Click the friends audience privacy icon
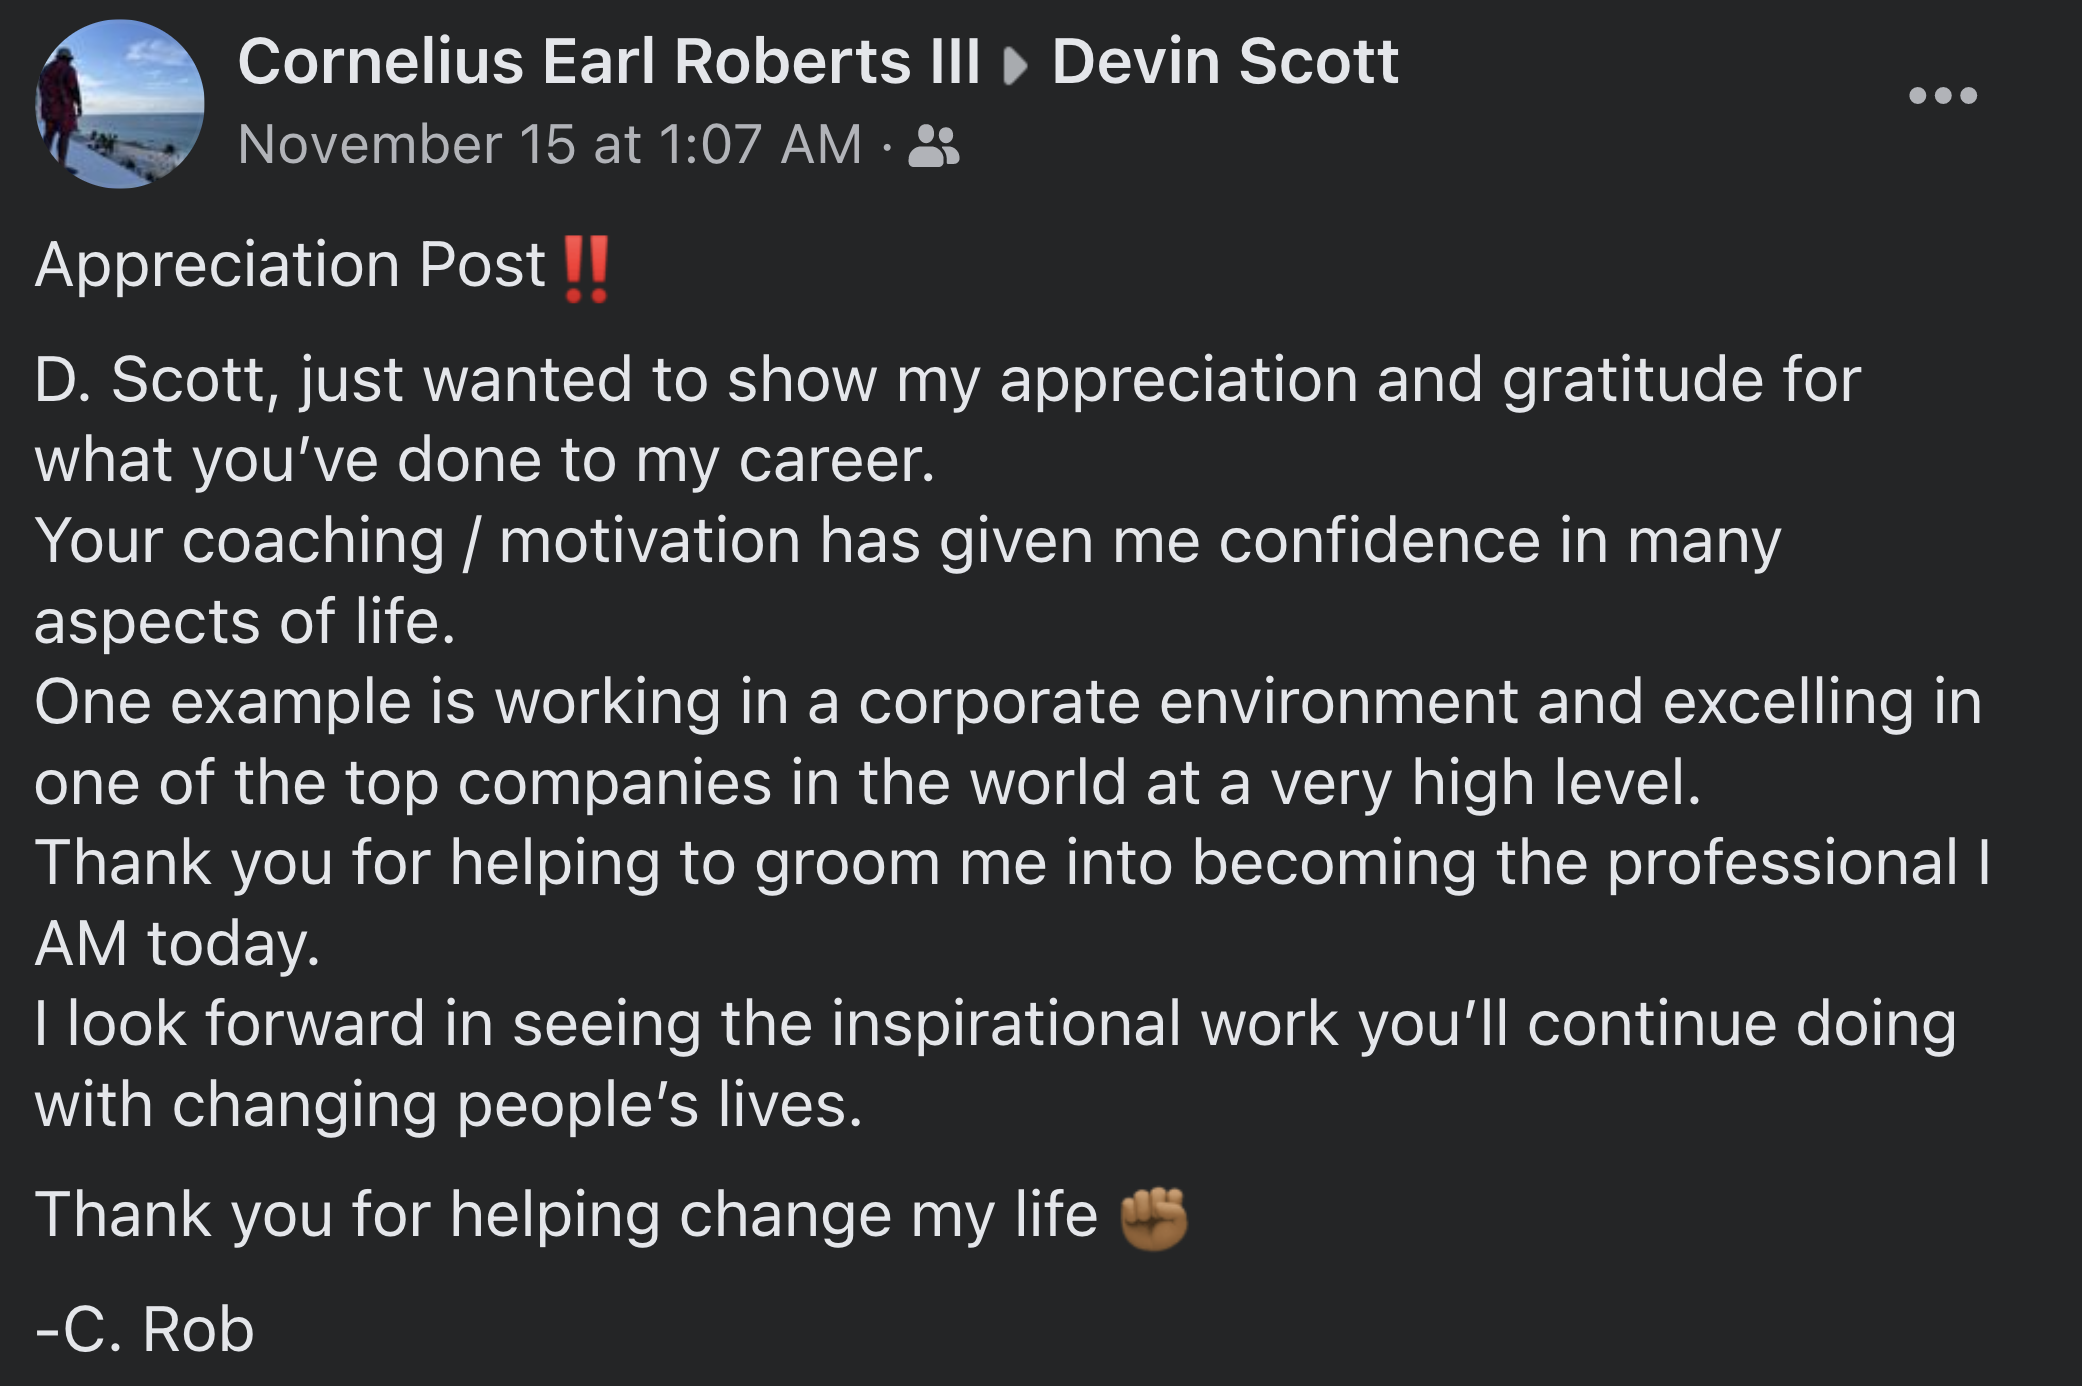2082x1386 pixels. [x=934, y=146]
